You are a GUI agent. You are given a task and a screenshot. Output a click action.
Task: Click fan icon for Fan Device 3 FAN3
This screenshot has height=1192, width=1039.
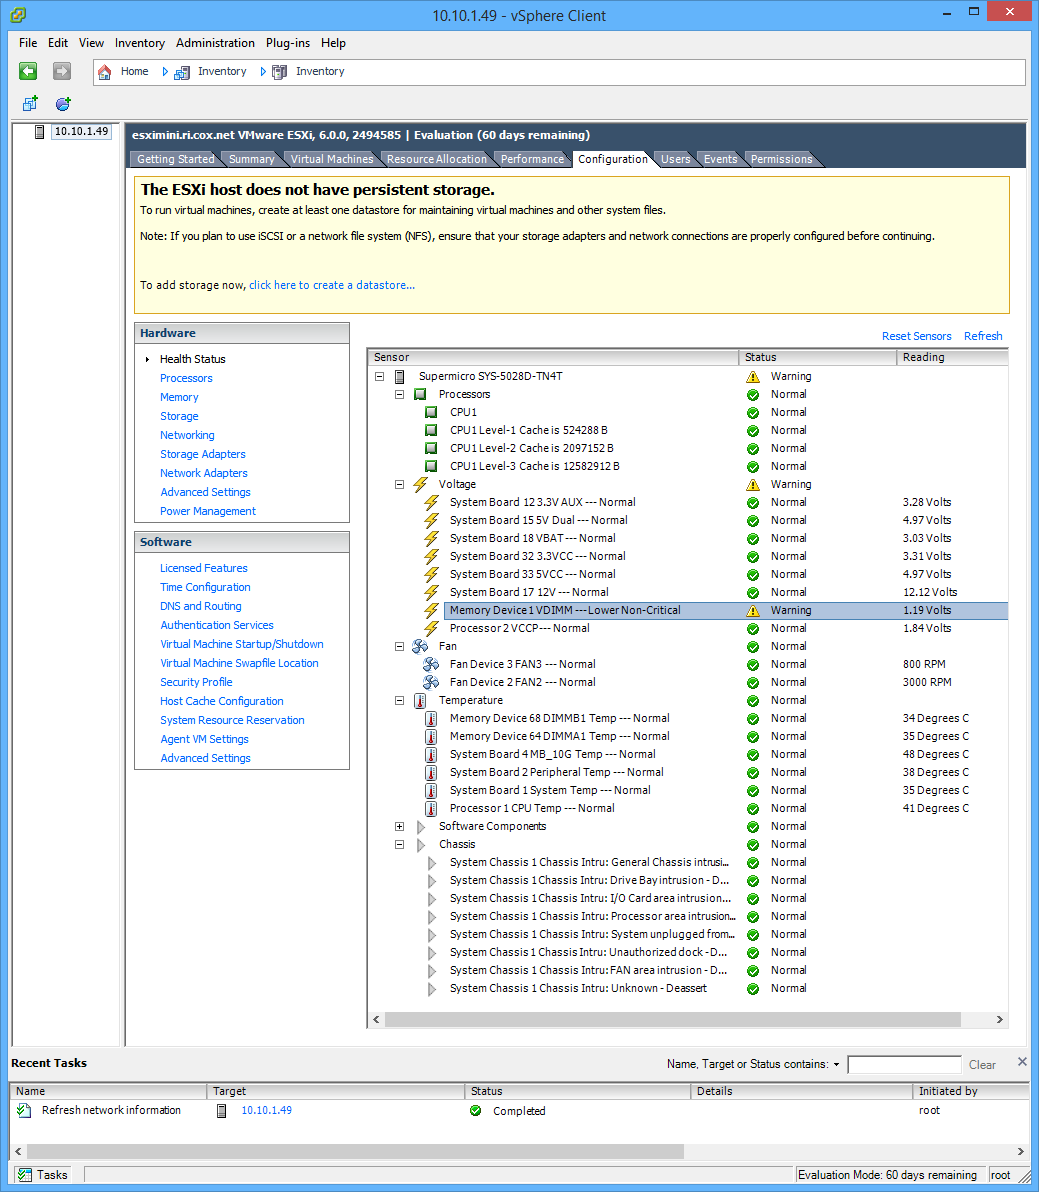431,664
